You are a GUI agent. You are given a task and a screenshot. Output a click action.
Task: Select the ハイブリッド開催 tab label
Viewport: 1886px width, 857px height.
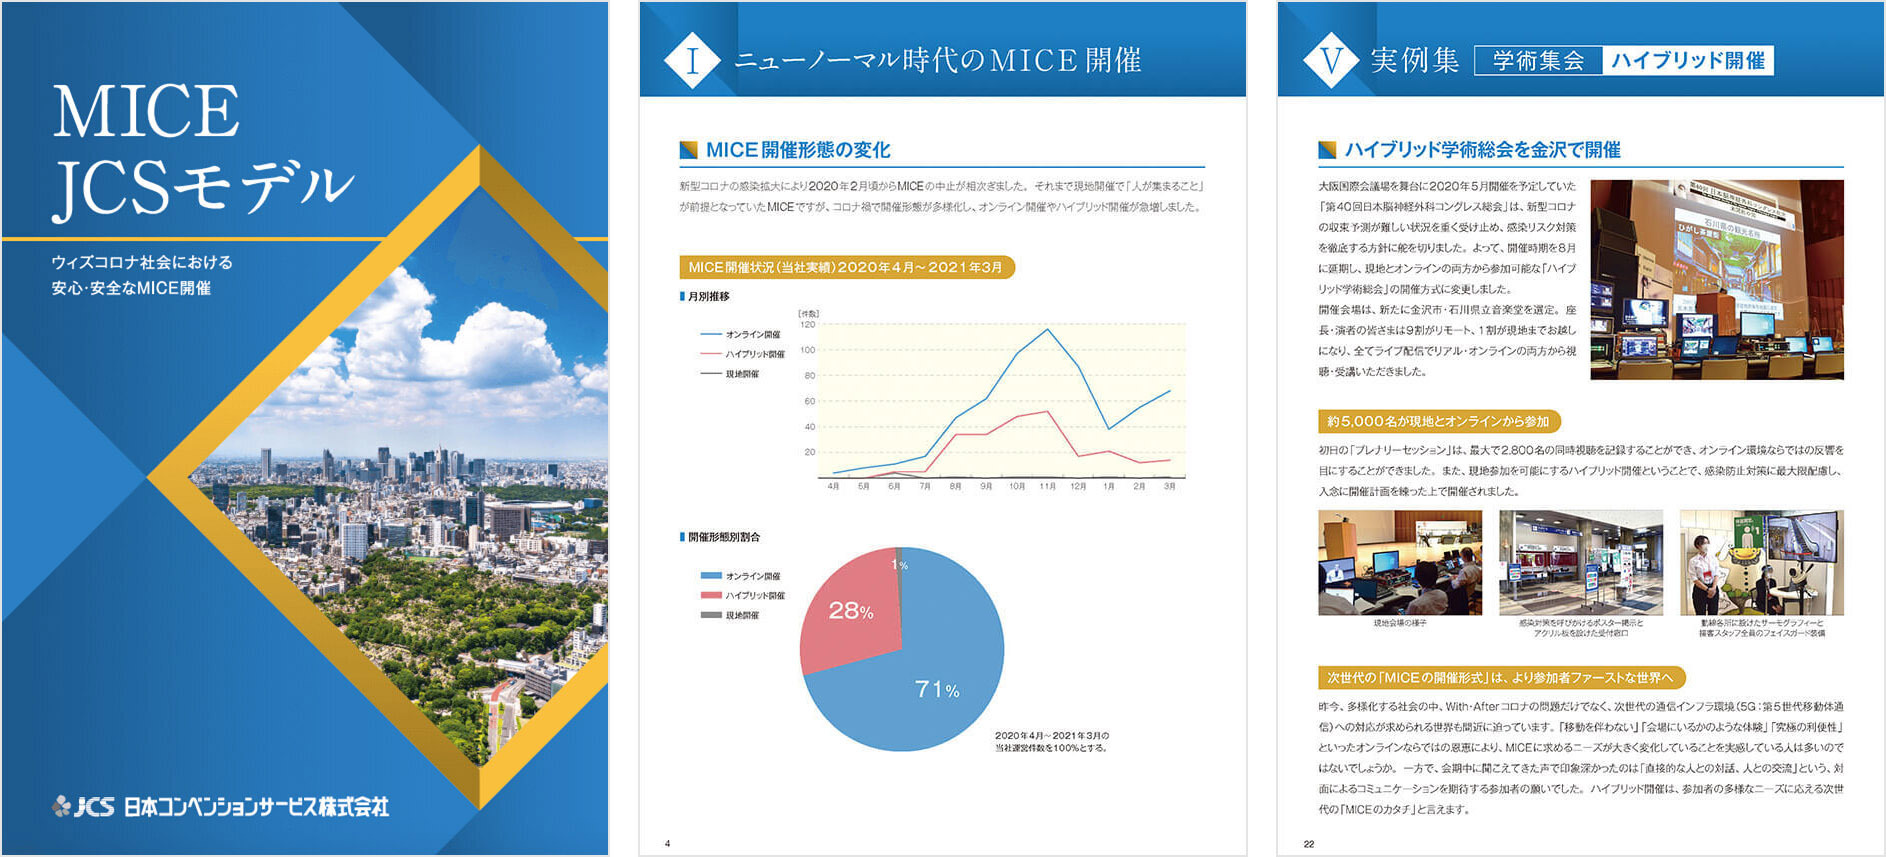point(1687,61)
